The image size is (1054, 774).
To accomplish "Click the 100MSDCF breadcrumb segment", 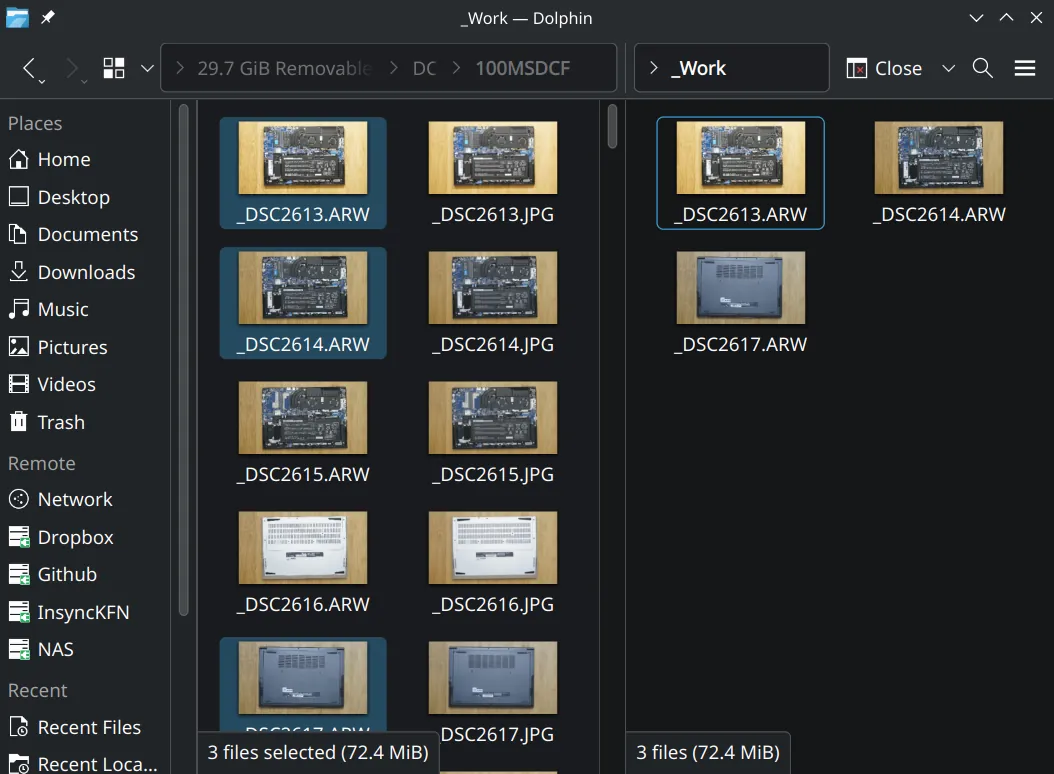I will tap(522, 68).
